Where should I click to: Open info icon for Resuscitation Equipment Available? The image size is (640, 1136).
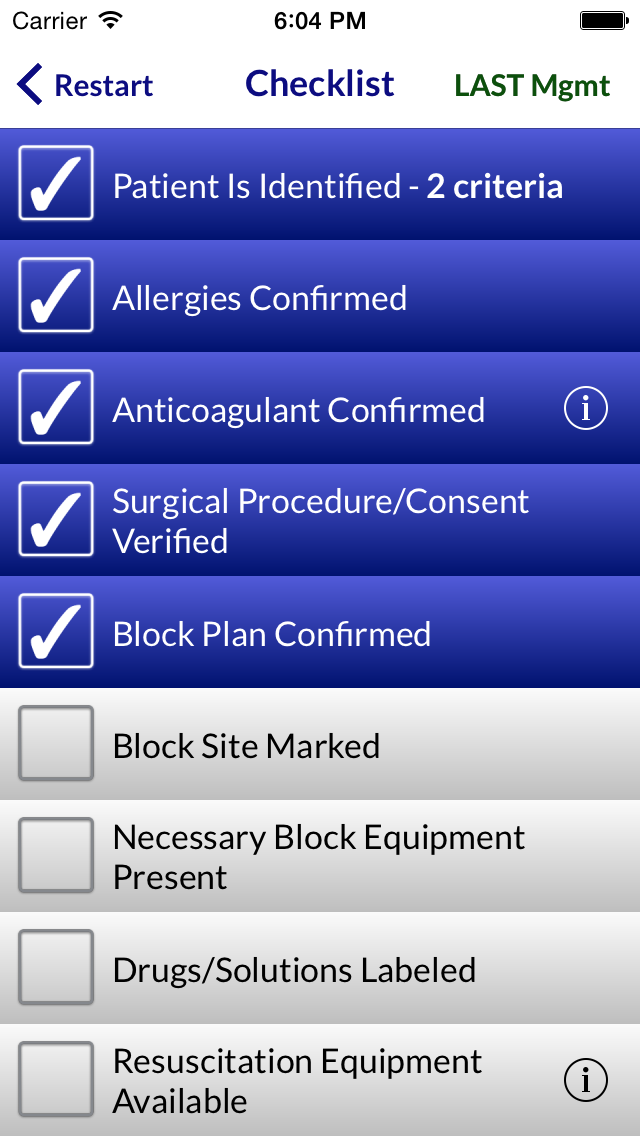tap(586, 1080)
